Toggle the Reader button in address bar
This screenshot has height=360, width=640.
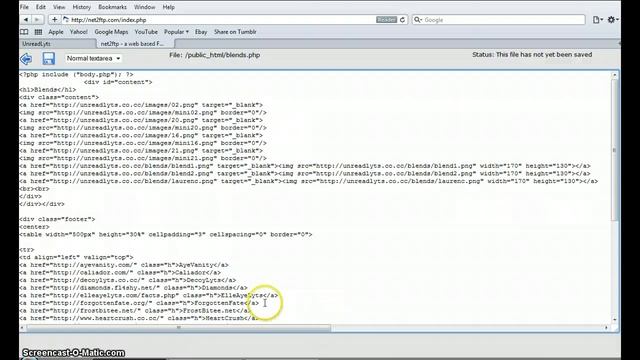(386, 20)
